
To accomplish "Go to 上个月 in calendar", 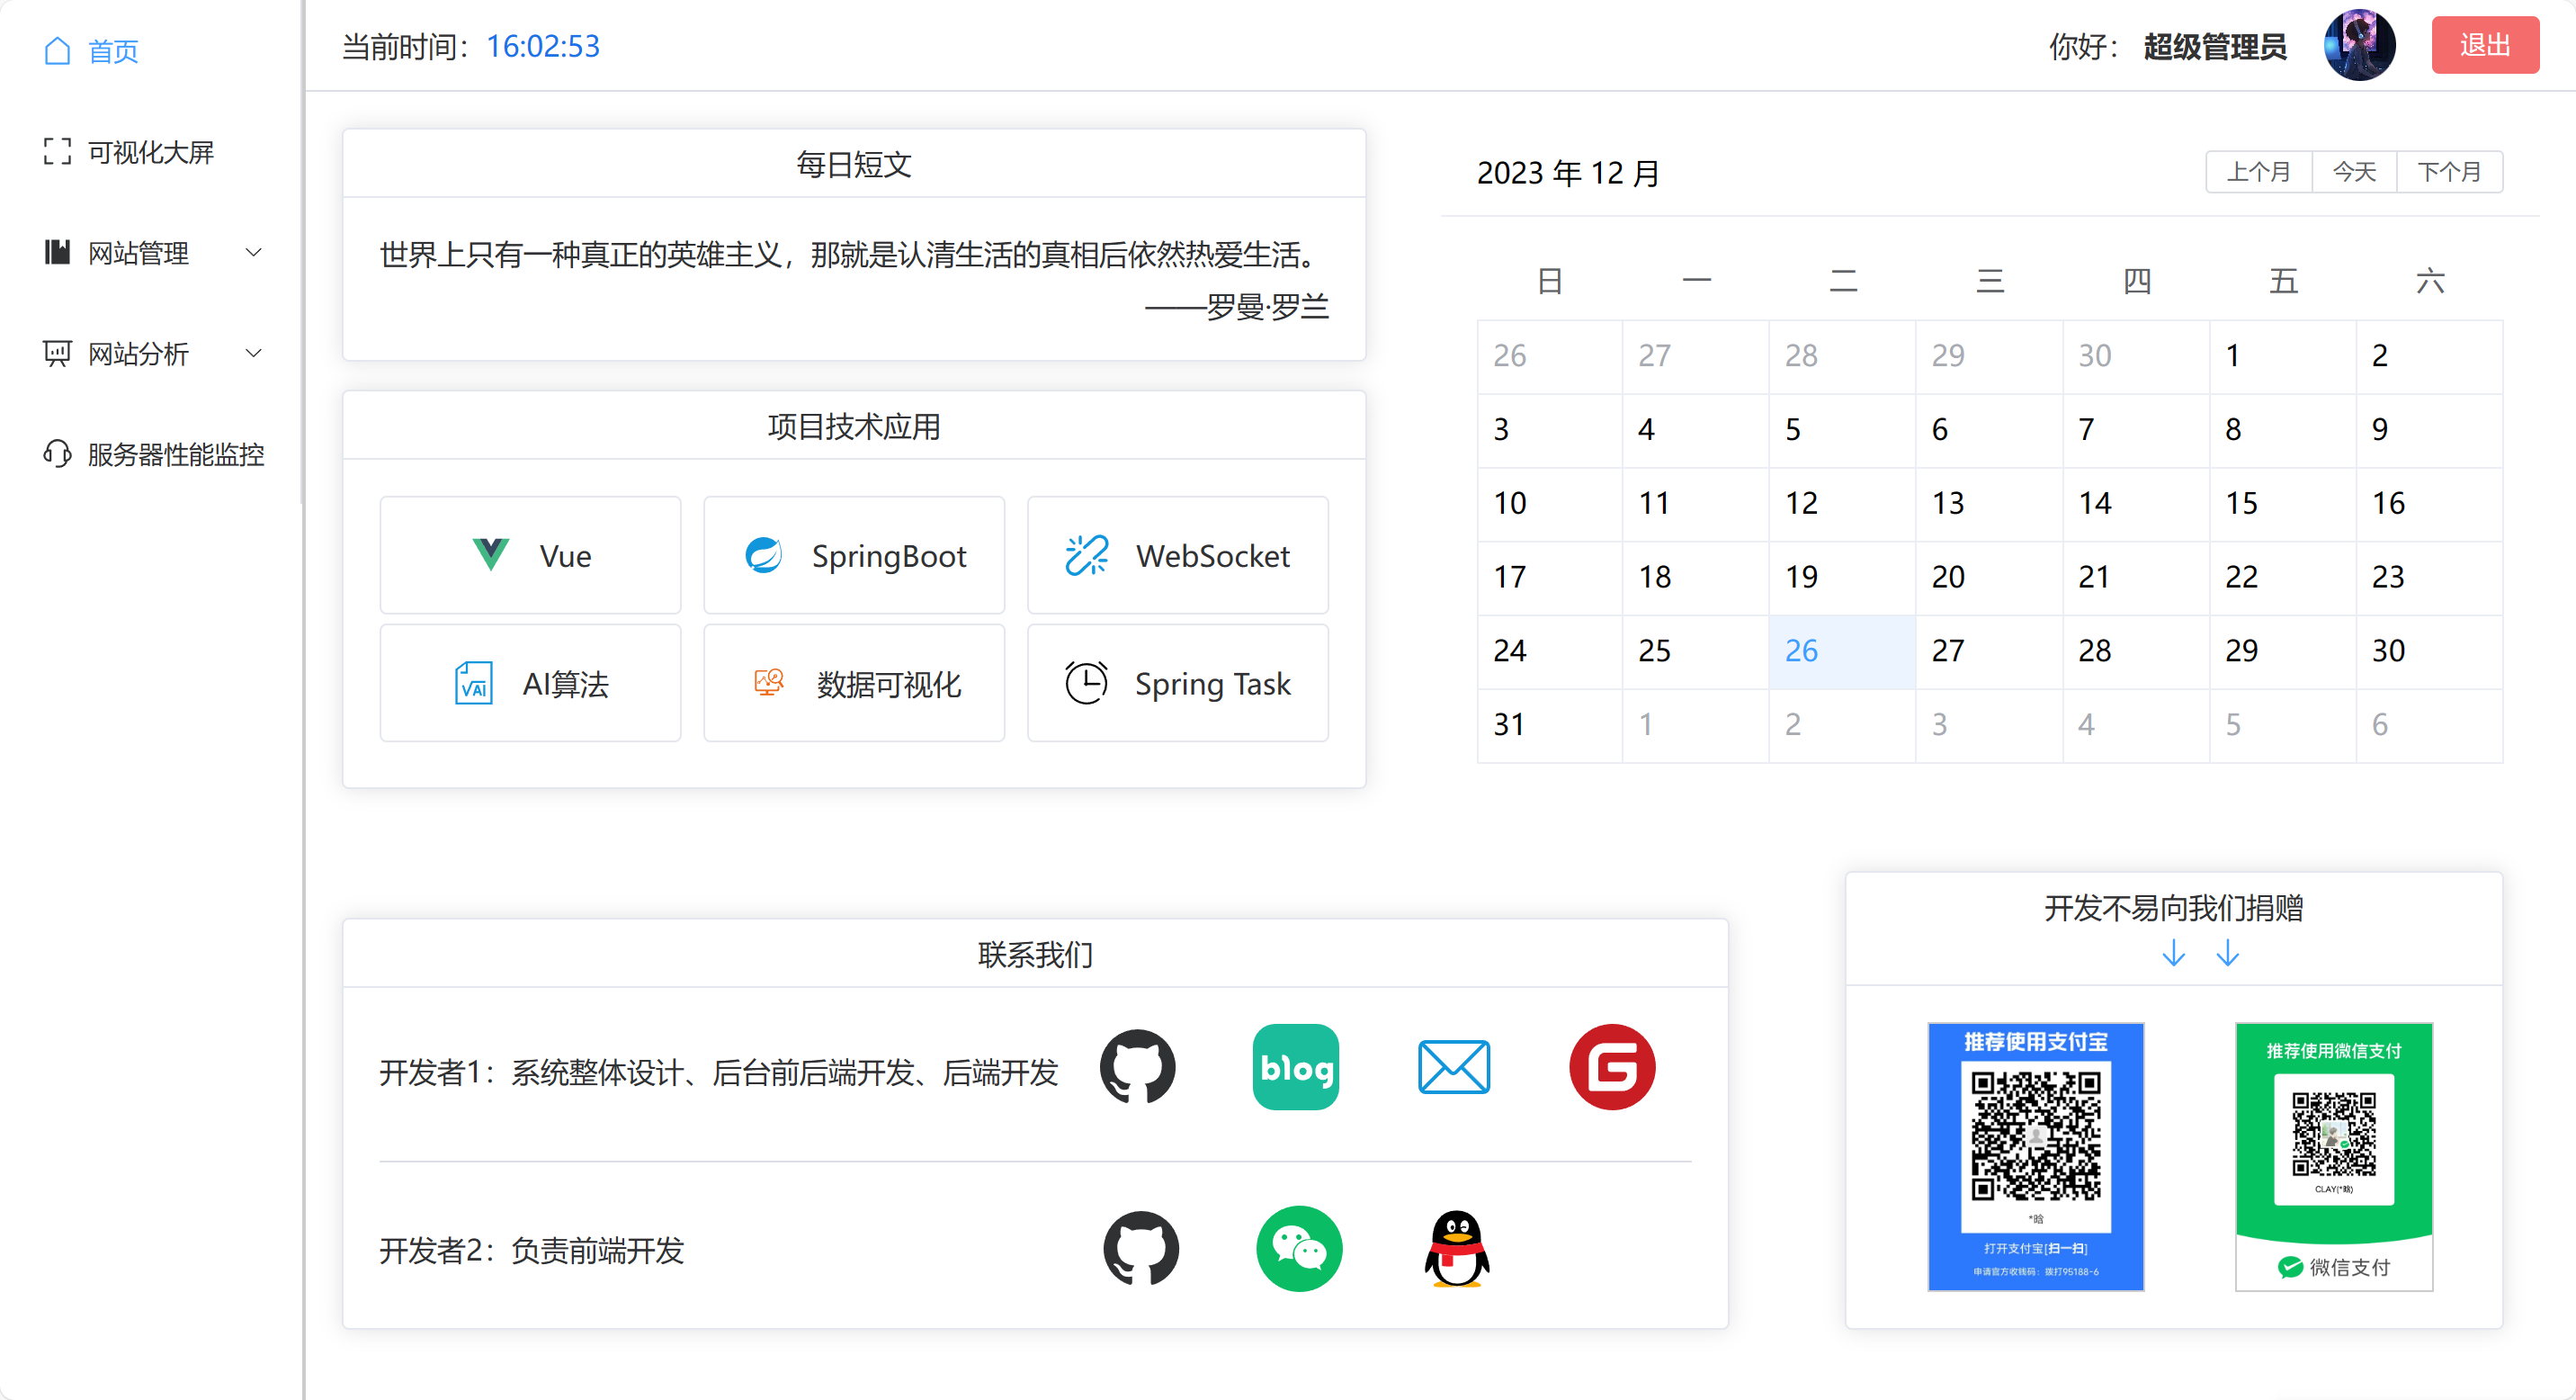I will point(2258,172).
